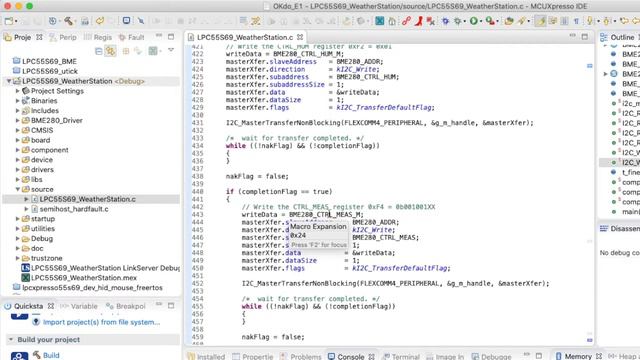The image size is (640, 360).
Task: Click the yellow pin toolbar icon
Action: coord(590,21)
